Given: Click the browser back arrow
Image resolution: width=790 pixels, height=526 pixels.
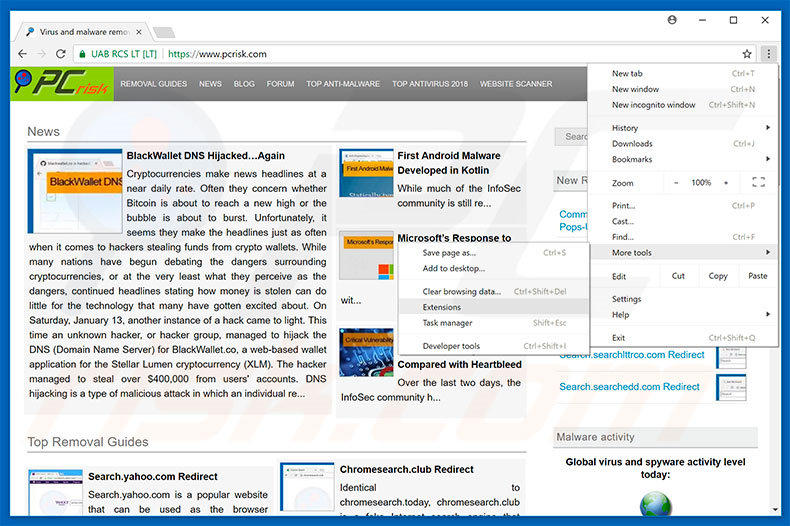Looking at the screenshot, I should [x=22, y=53].
